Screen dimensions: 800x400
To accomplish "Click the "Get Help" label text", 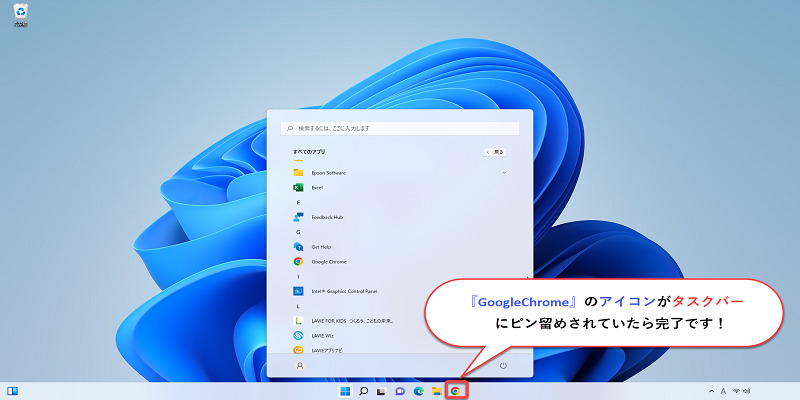I will (321, 246).
